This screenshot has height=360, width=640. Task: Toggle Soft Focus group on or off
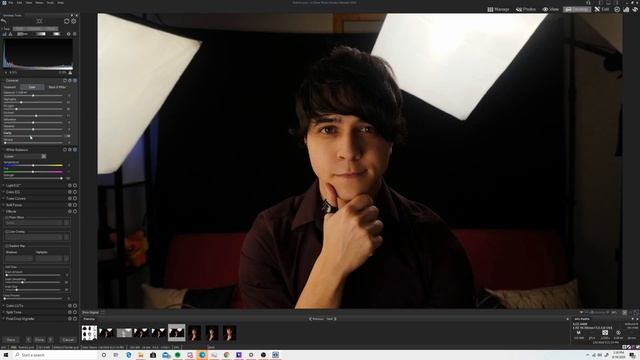[x=75, y=205]
